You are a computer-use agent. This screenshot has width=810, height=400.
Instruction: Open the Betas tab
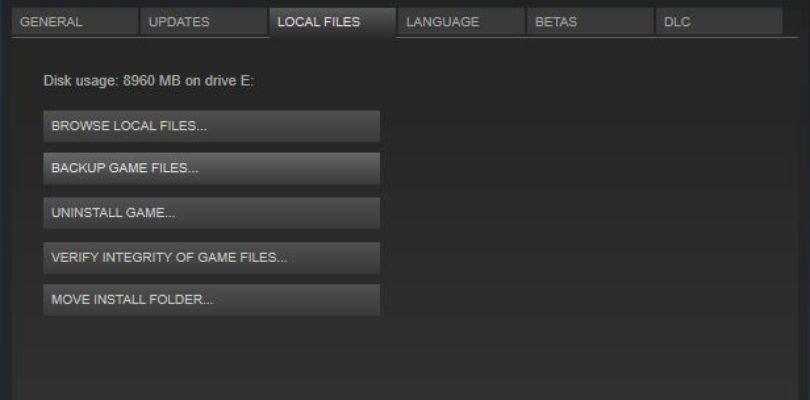pyautogui.click(x=590, y=22)
